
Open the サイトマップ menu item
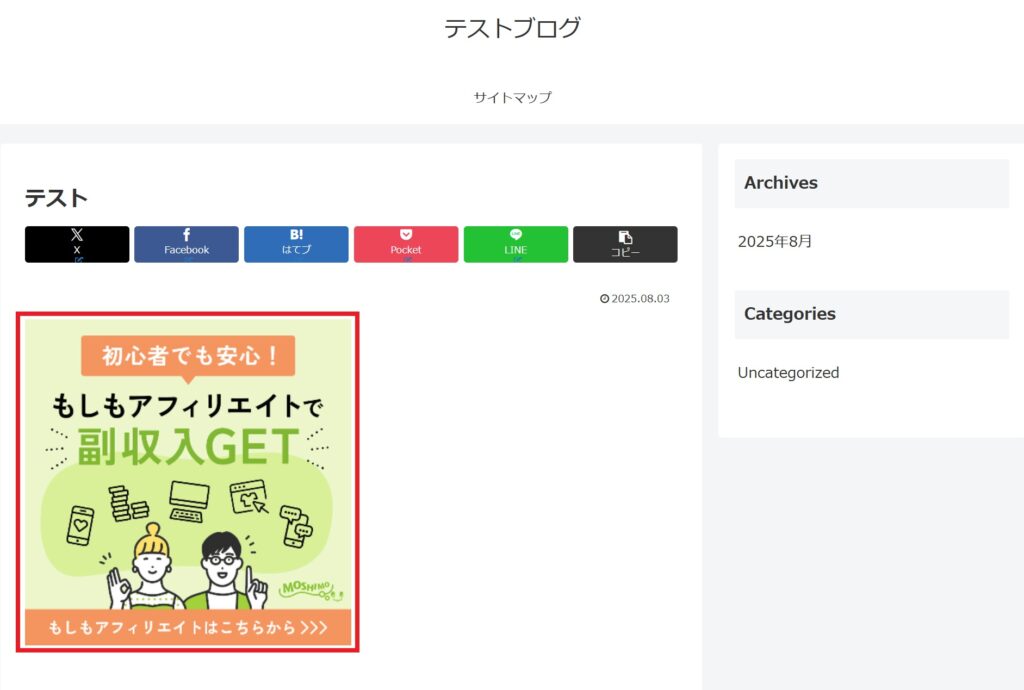pyautogui.click(x=513, y=97)
